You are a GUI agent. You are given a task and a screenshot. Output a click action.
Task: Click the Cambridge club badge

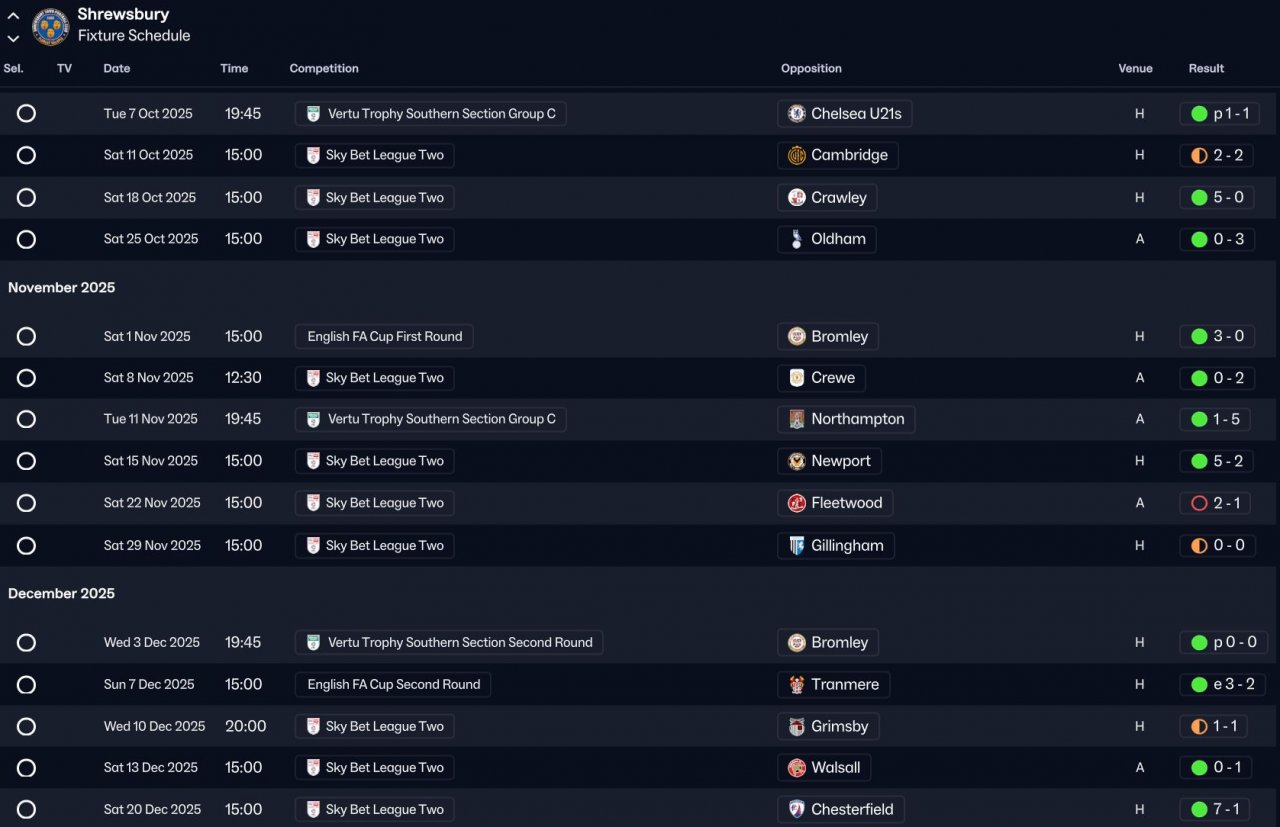coord(797,155)
